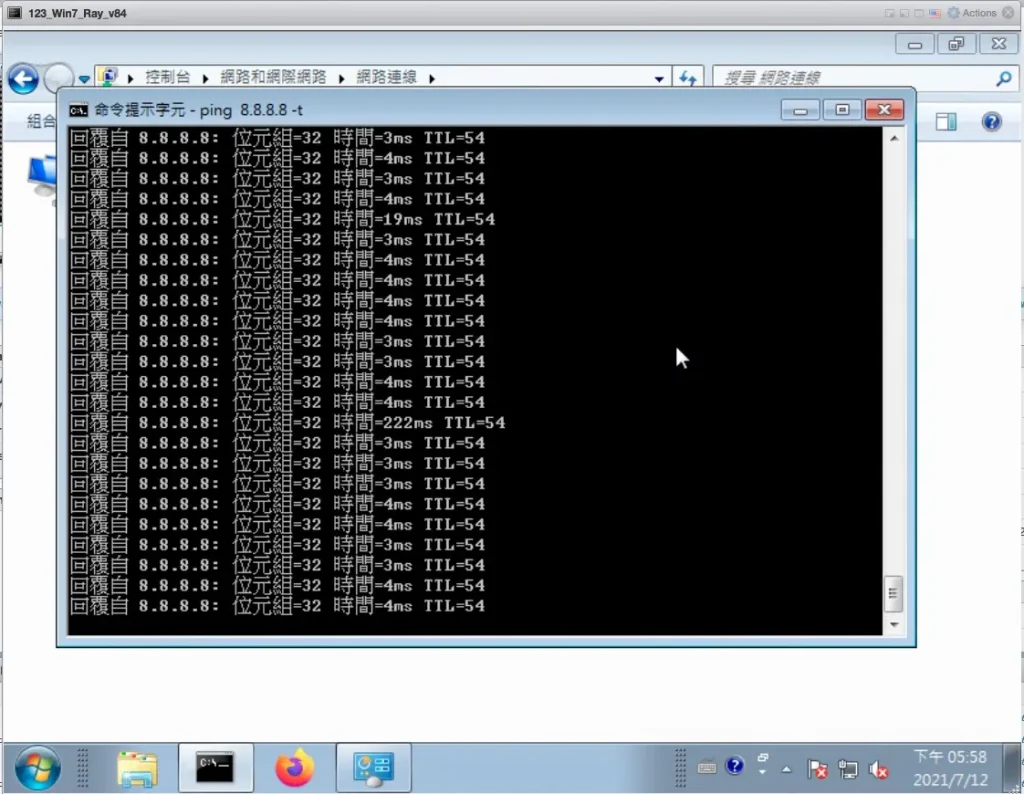
Task: Click the Command Prompt taskbar button
Action: click(x=215, y=768)
